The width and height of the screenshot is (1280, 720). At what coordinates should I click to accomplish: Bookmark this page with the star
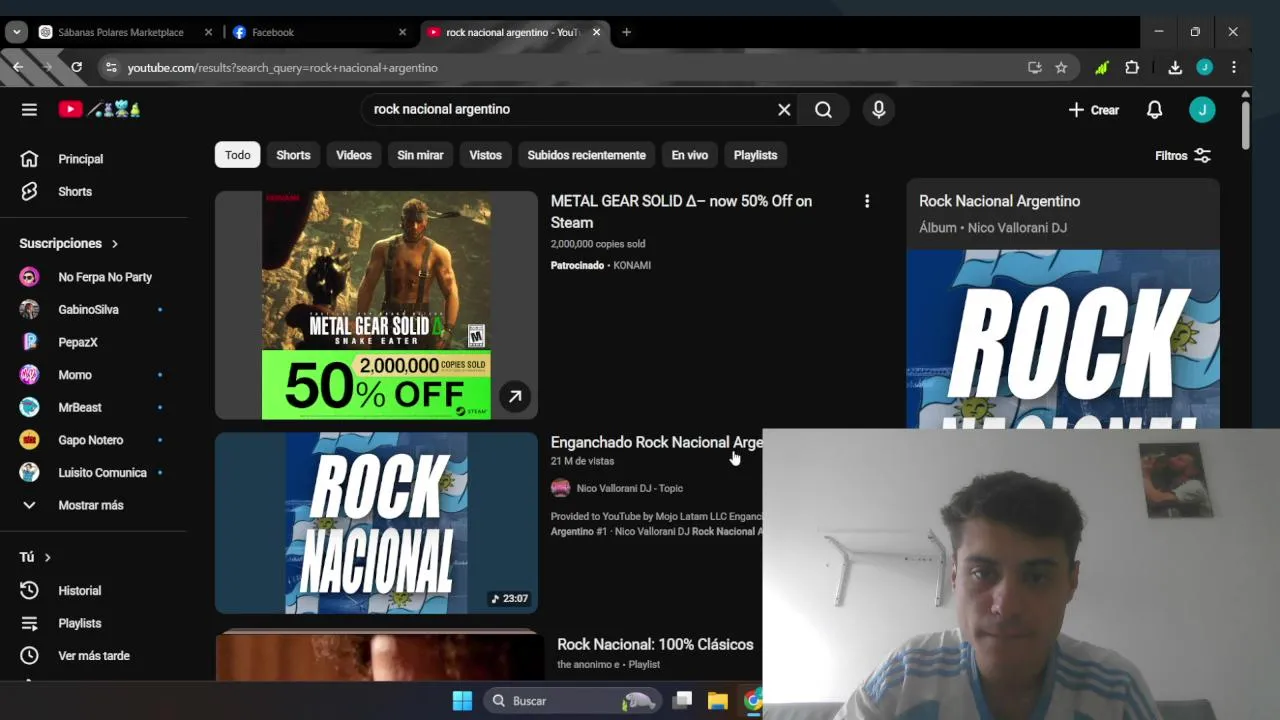point(1061,67)
